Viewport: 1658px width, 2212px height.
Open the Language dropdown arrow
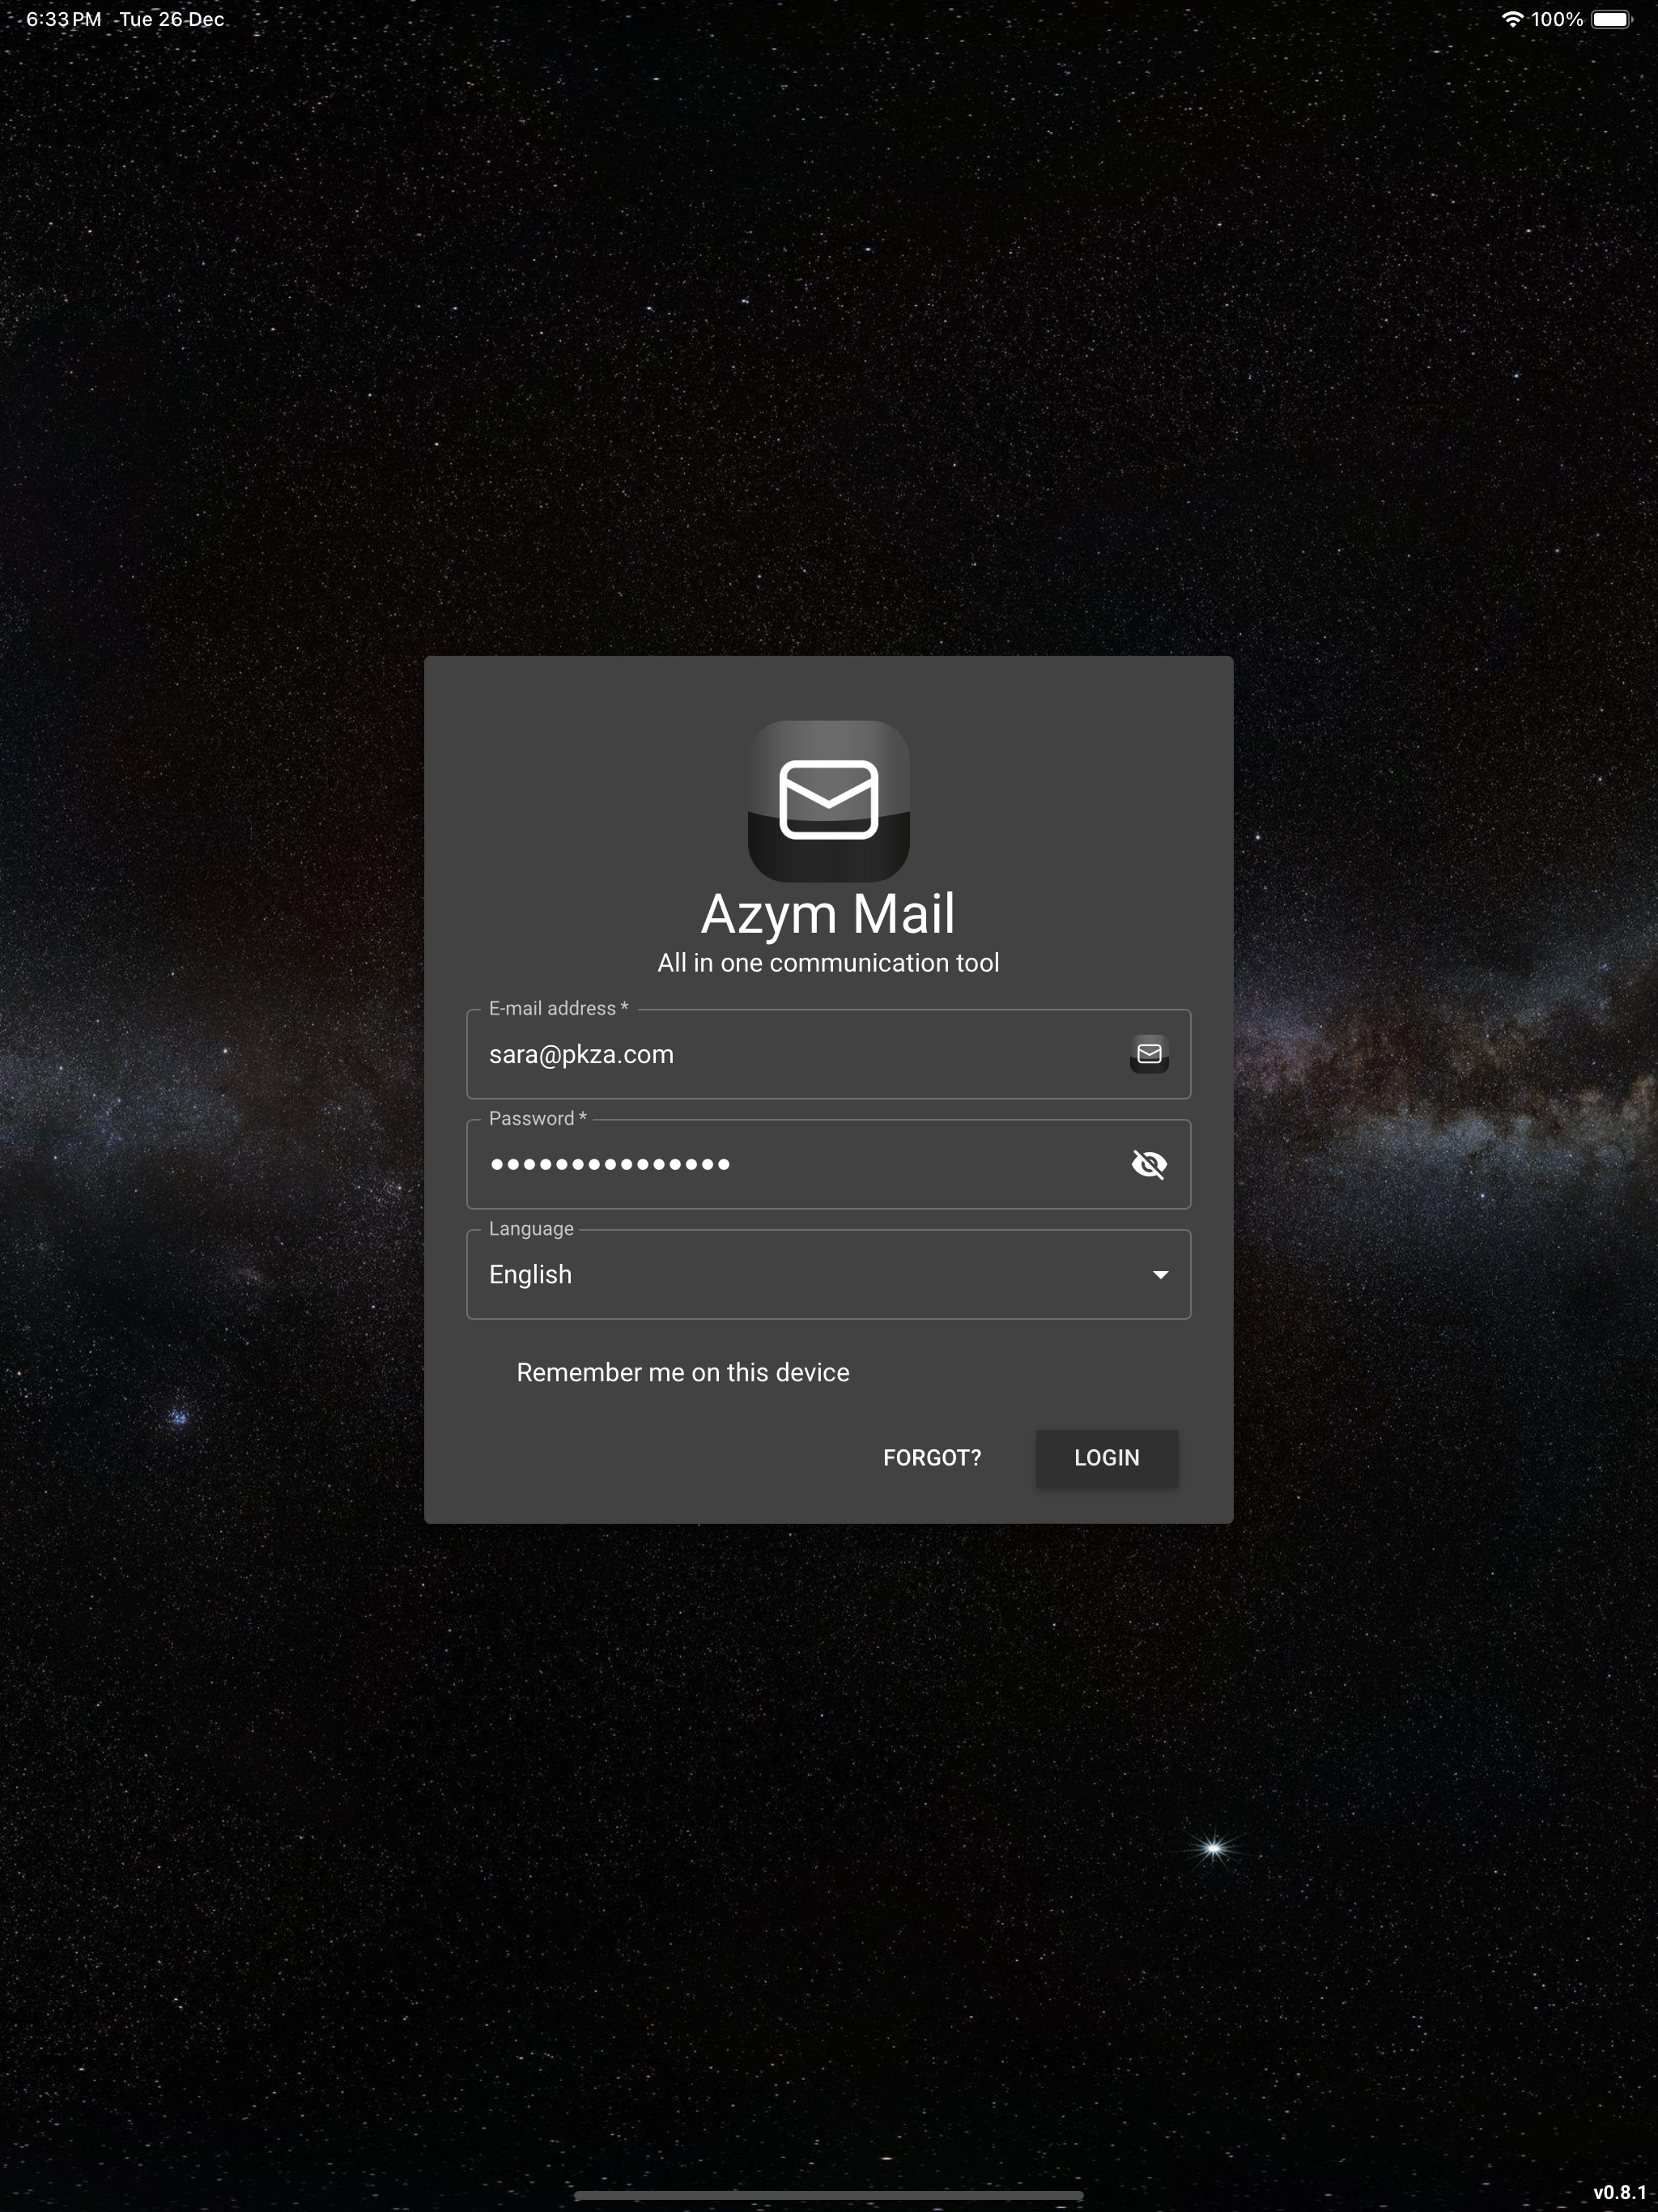click(1160, 1274)
